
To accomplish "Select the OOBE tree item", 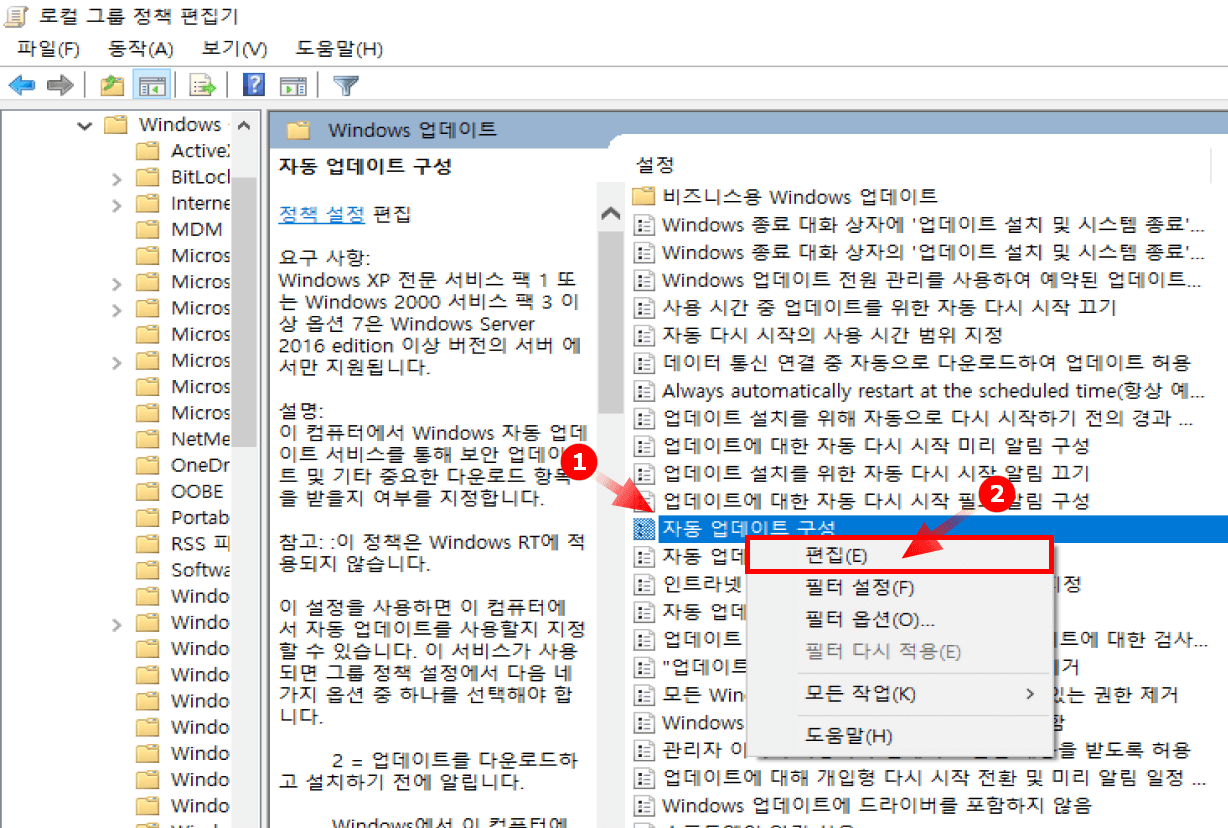I will 198,491.
